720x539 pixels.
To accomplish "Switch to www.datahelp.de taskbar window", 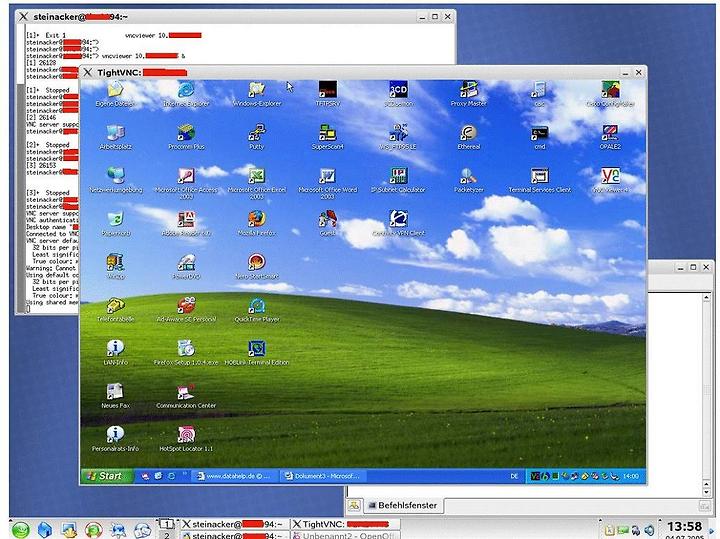I will coord(235,476).
